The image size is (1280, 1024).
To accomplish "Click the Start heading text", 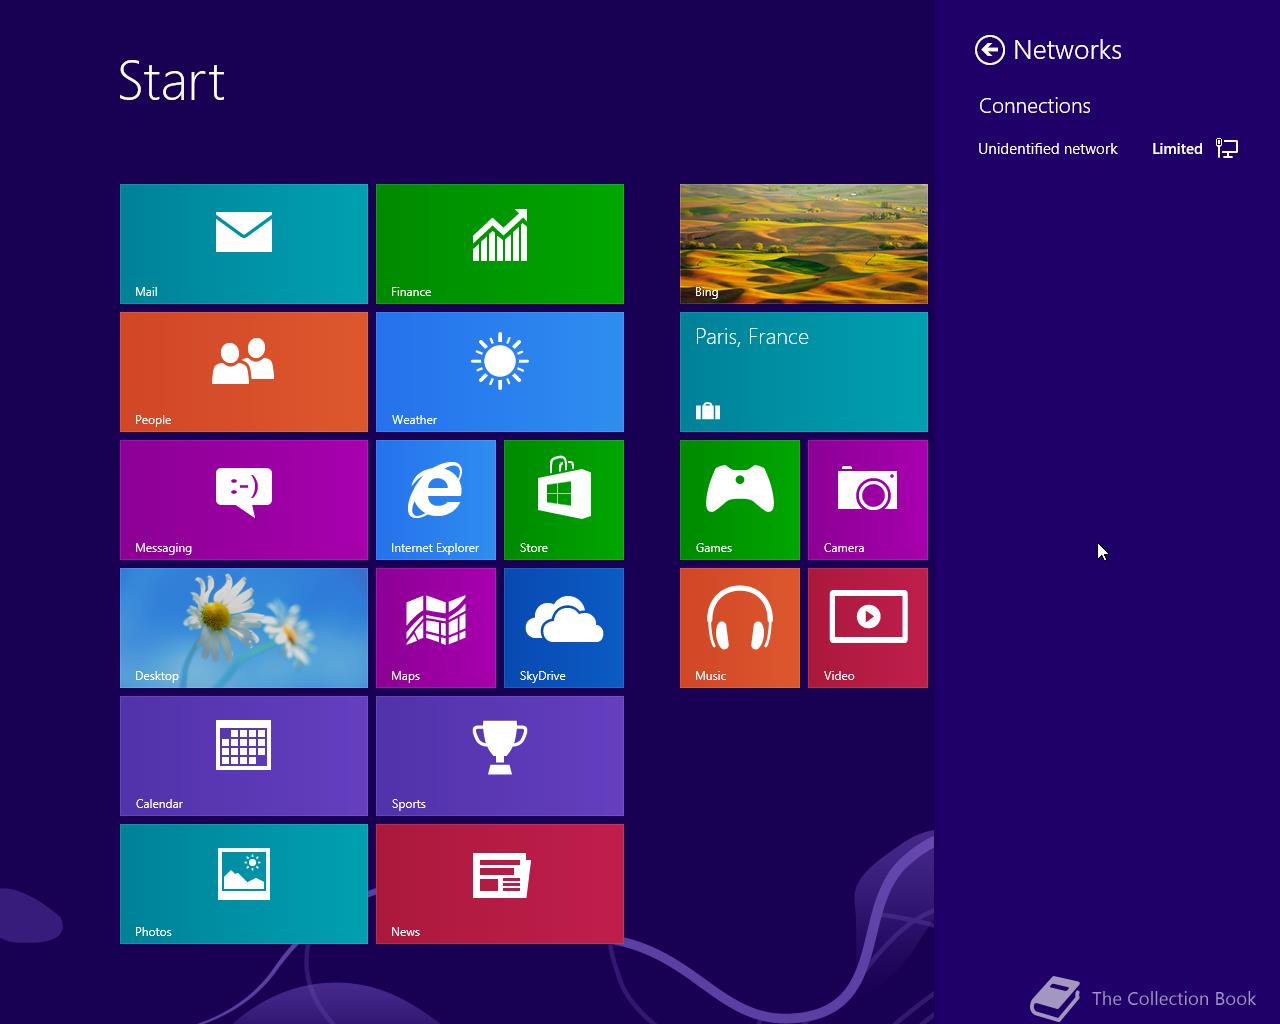I will 172,81.
